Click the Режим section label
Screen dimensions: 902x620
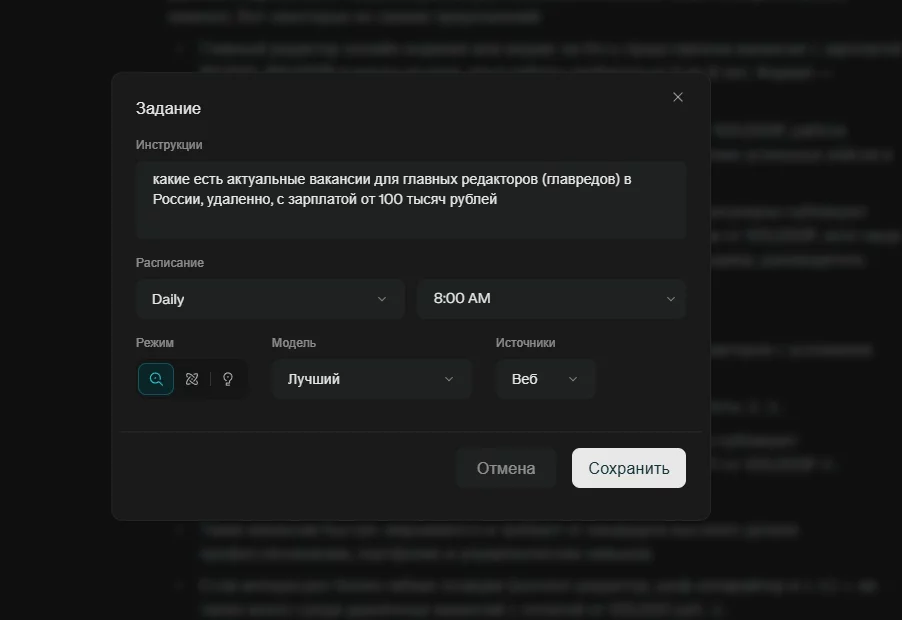coord(155,343)
